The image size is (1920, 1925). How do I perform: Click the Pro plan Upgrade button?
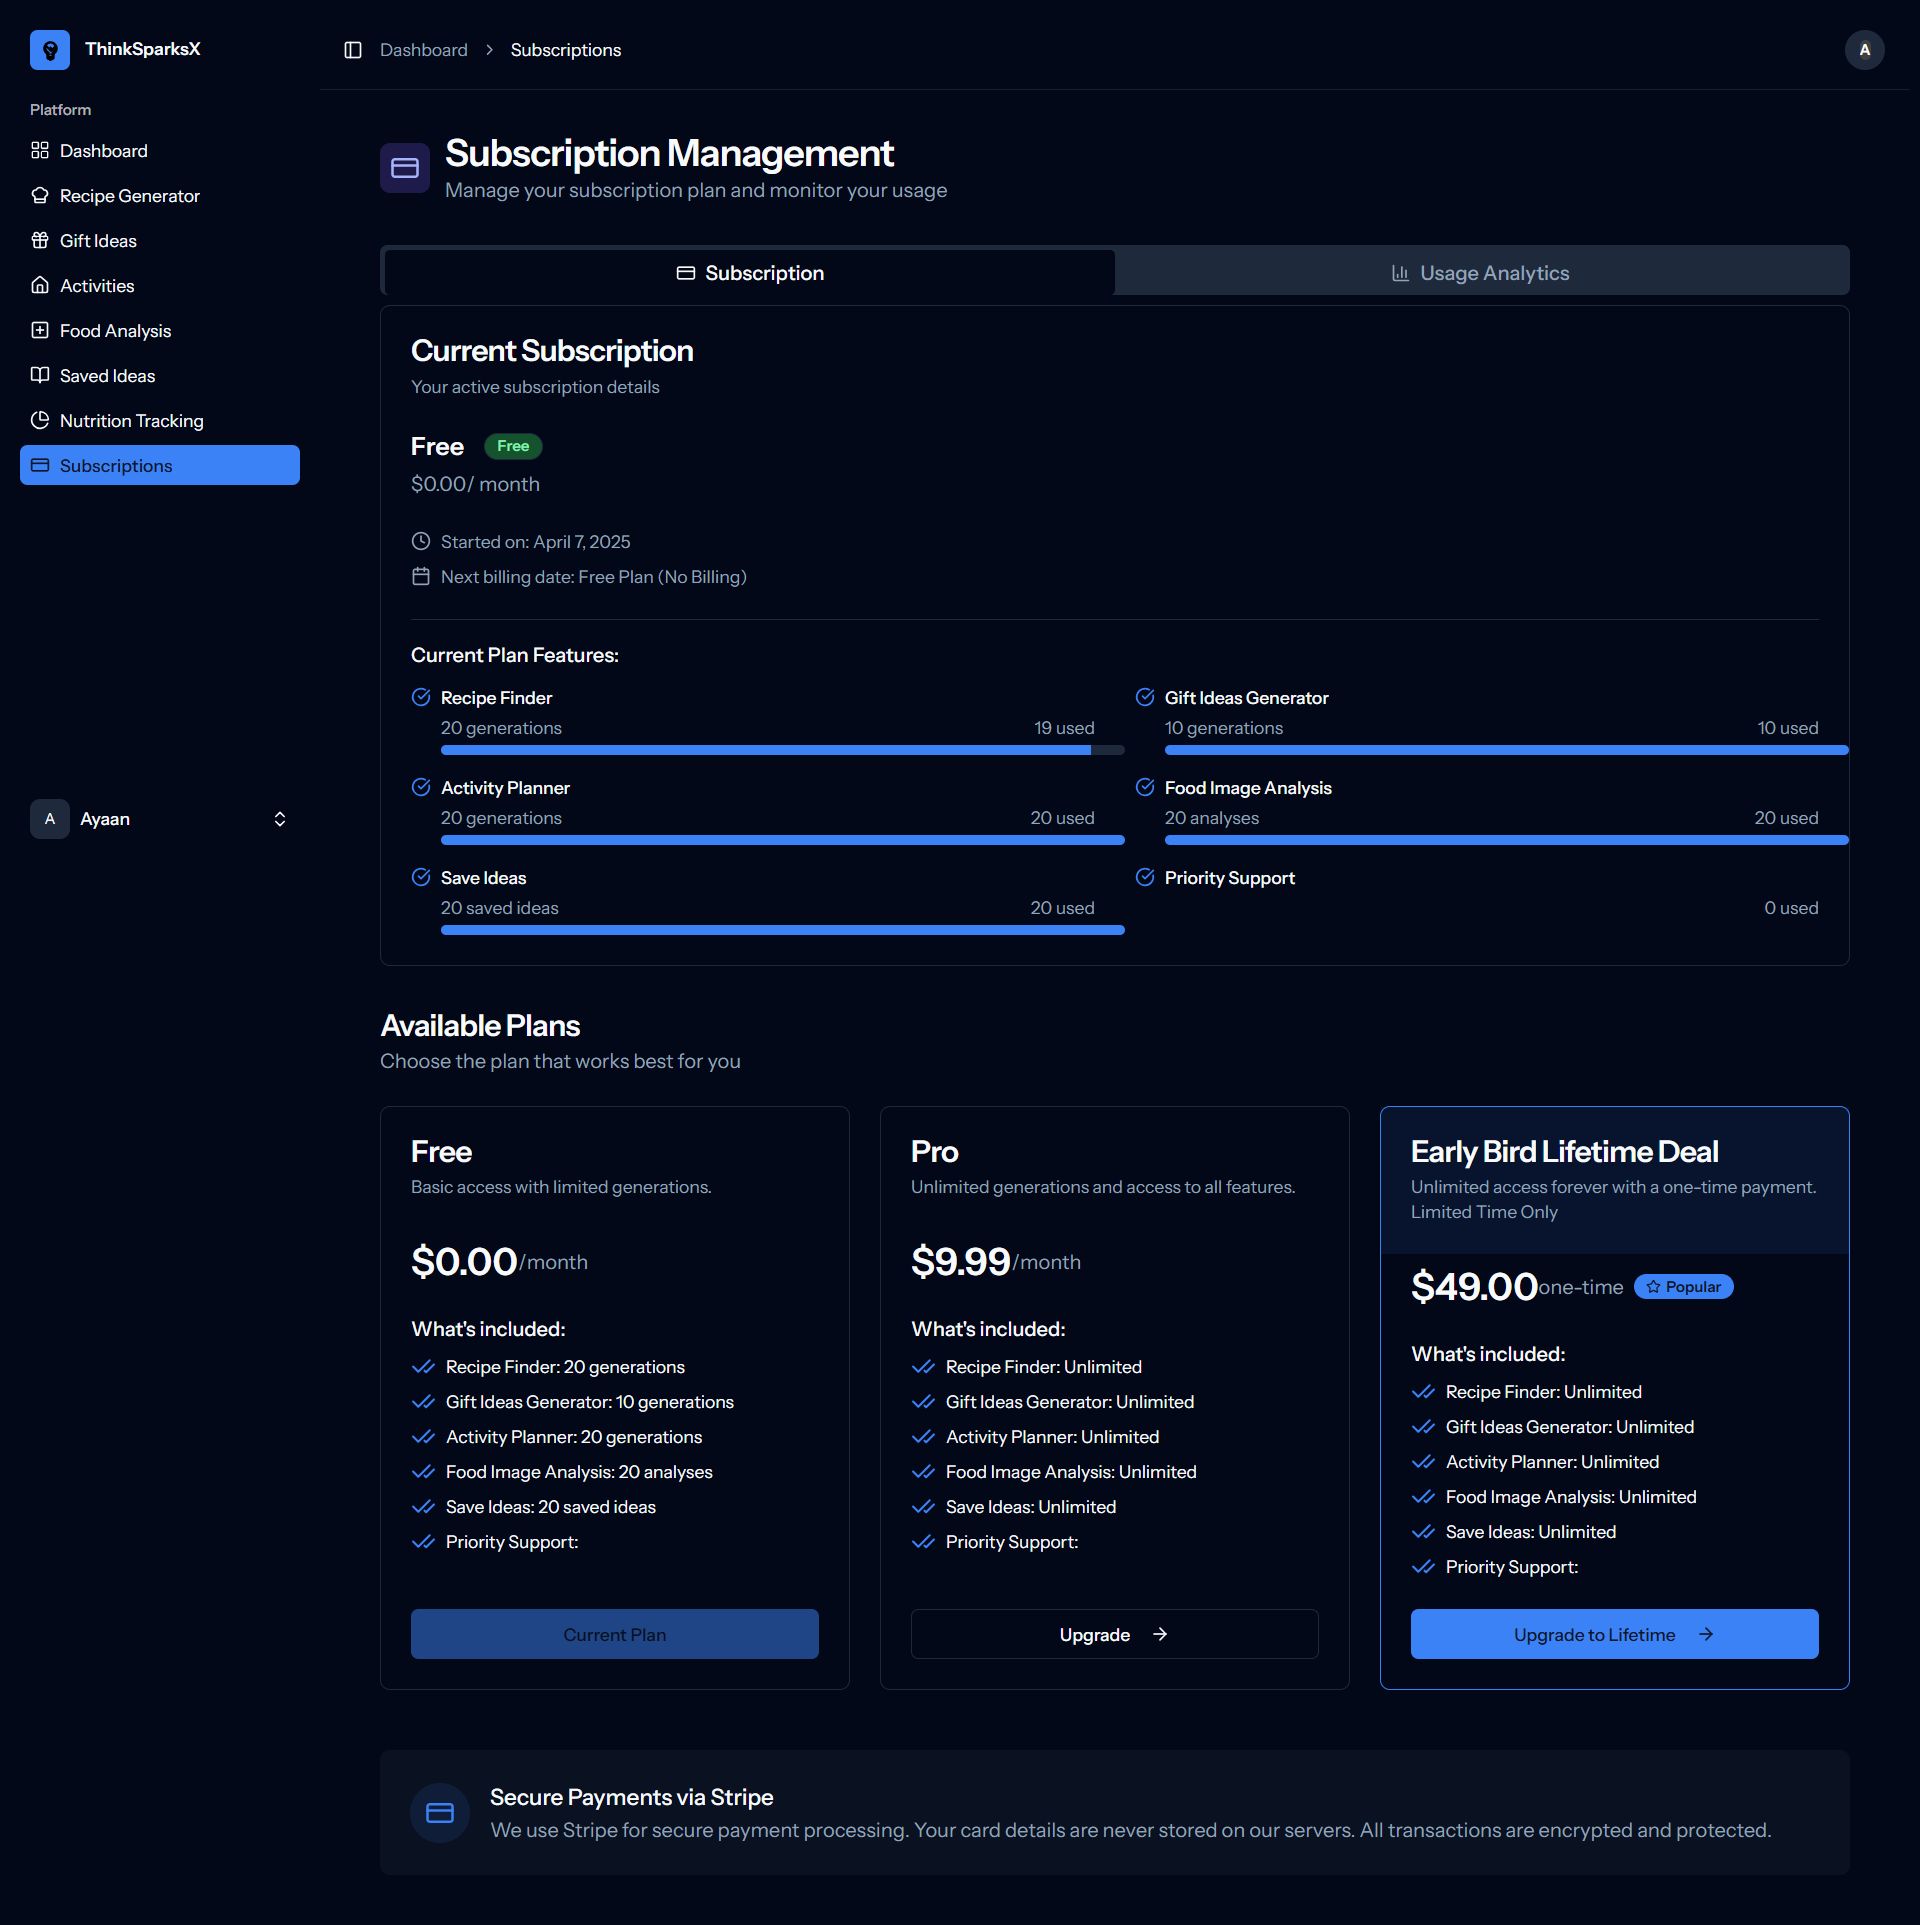tap(1114, 1634)
